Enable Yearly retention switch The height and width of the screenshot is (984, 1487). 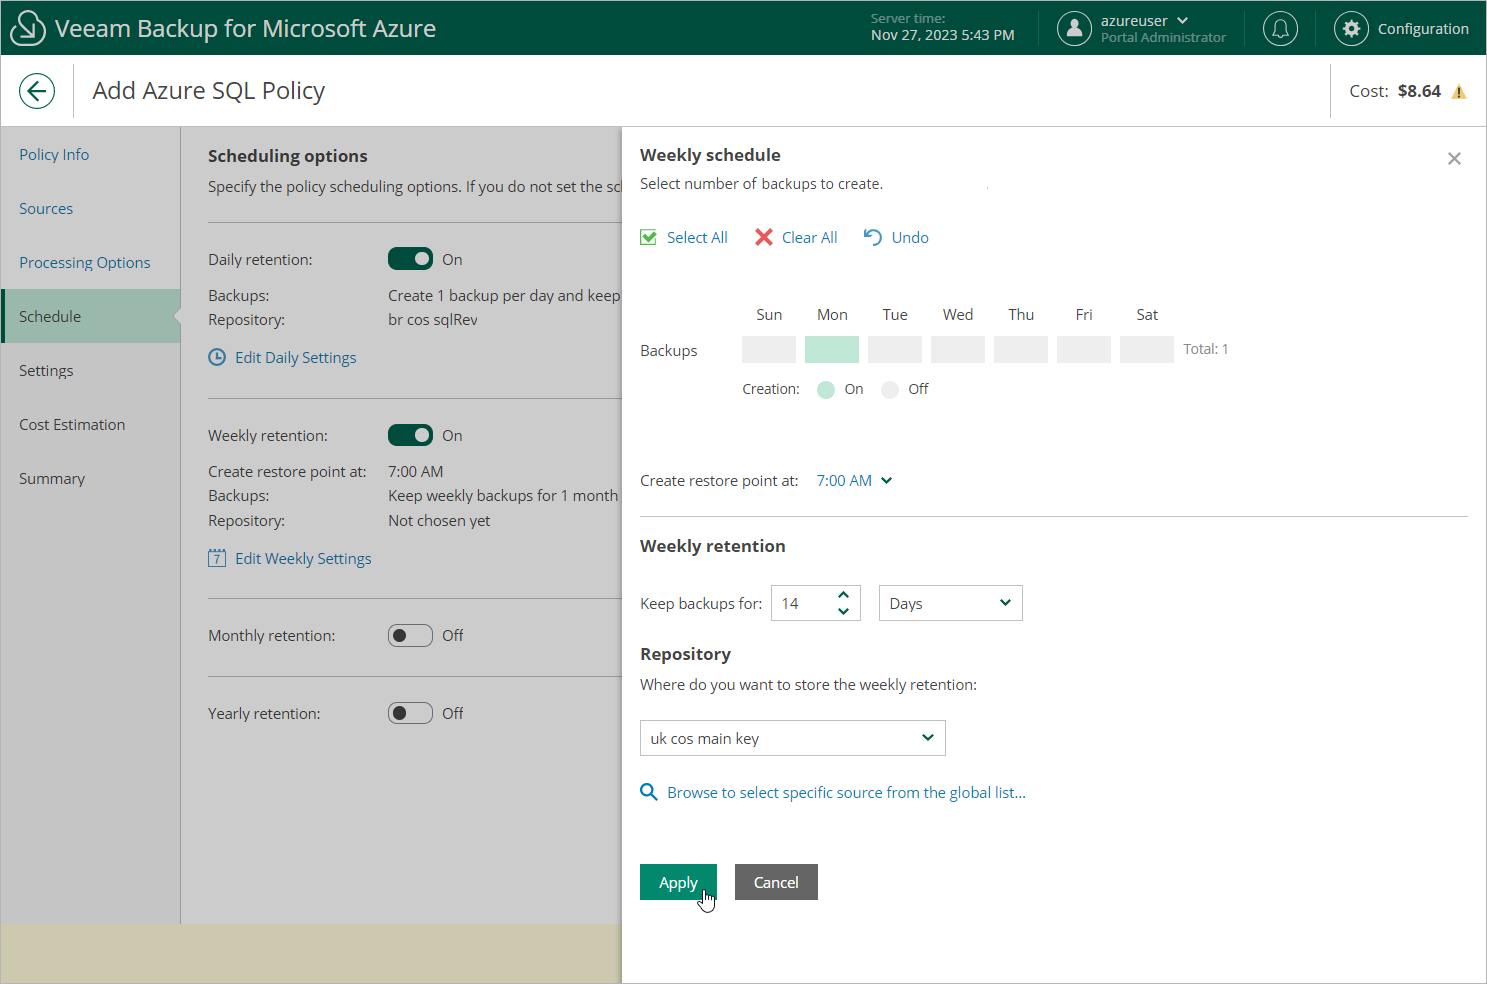pos(410,713)
